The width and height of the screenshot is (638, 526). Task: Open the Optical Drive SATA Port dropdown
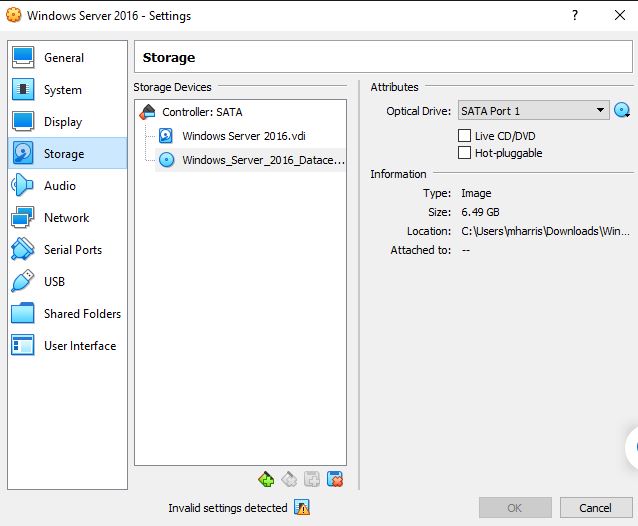(x=533, y=111)
